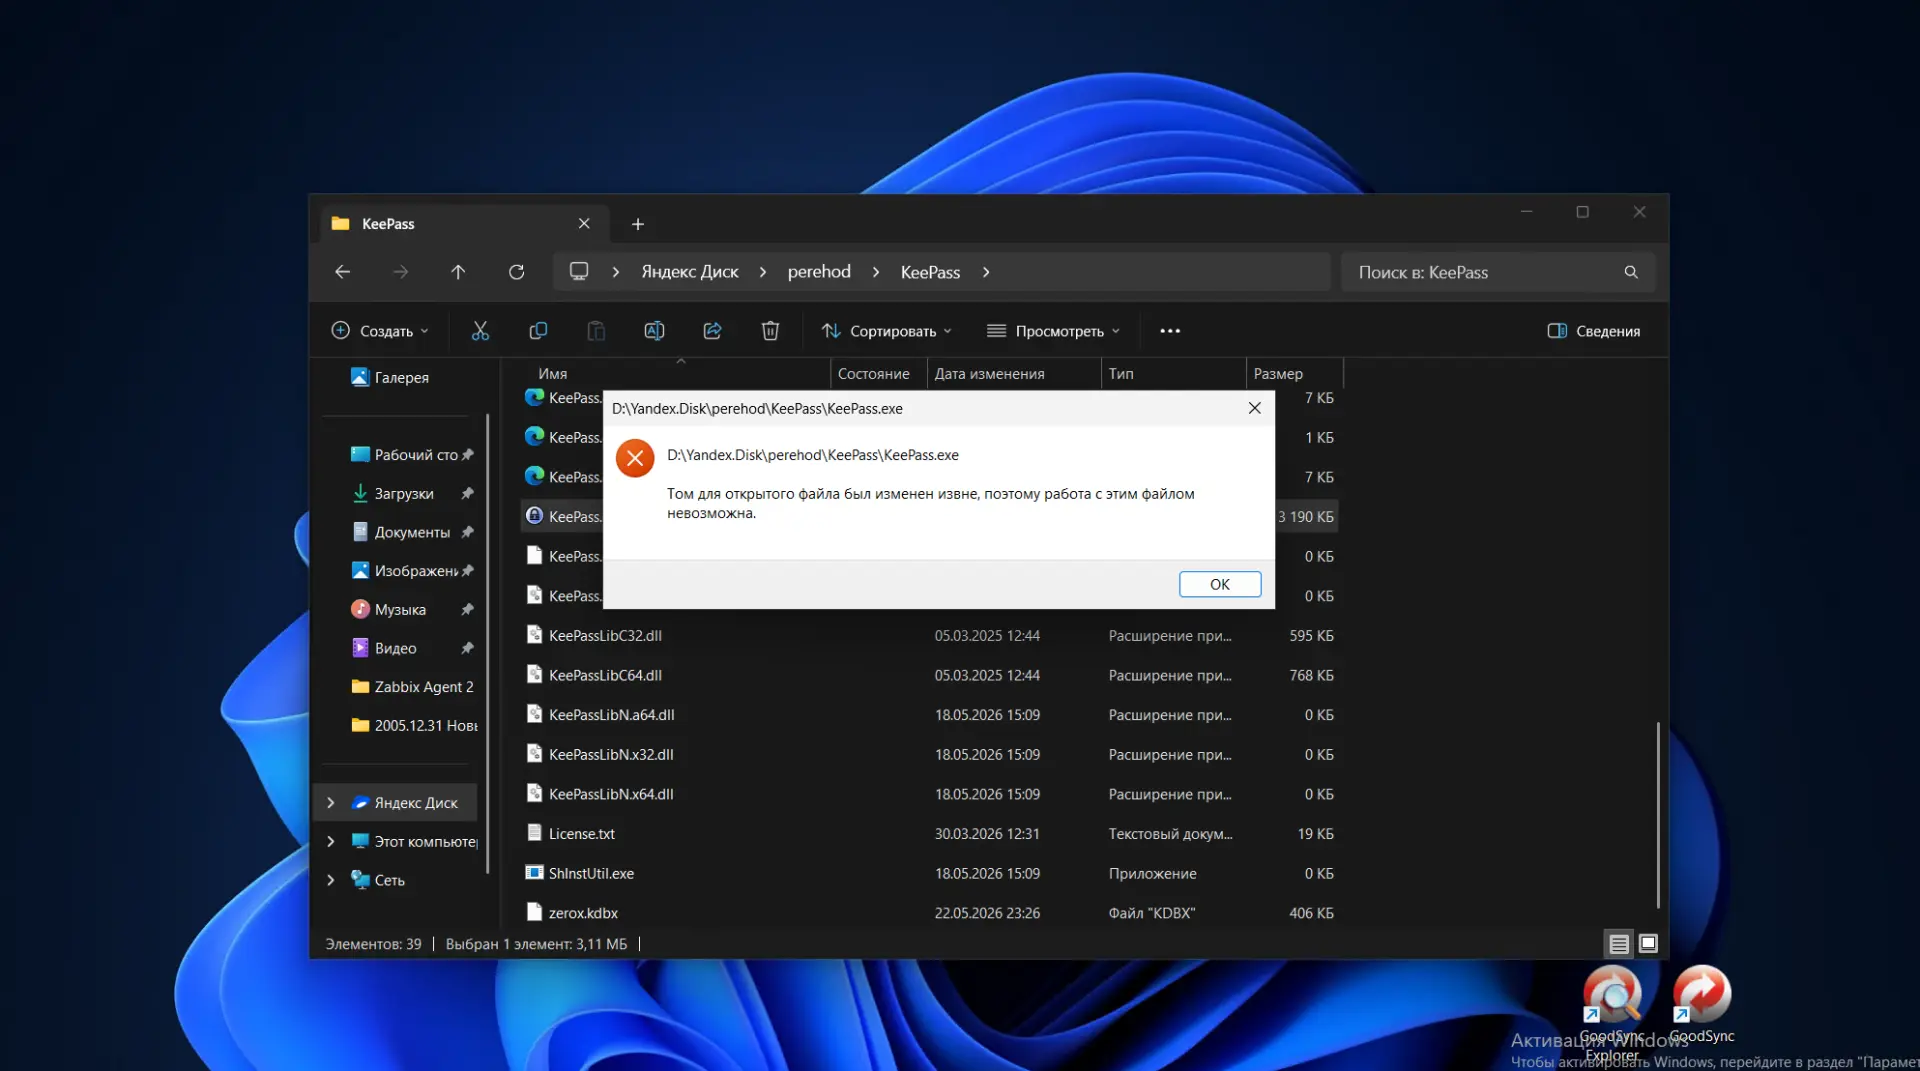Expand the Сеть tree node
1920x1071 pixels.
click(x=331, y=880)
